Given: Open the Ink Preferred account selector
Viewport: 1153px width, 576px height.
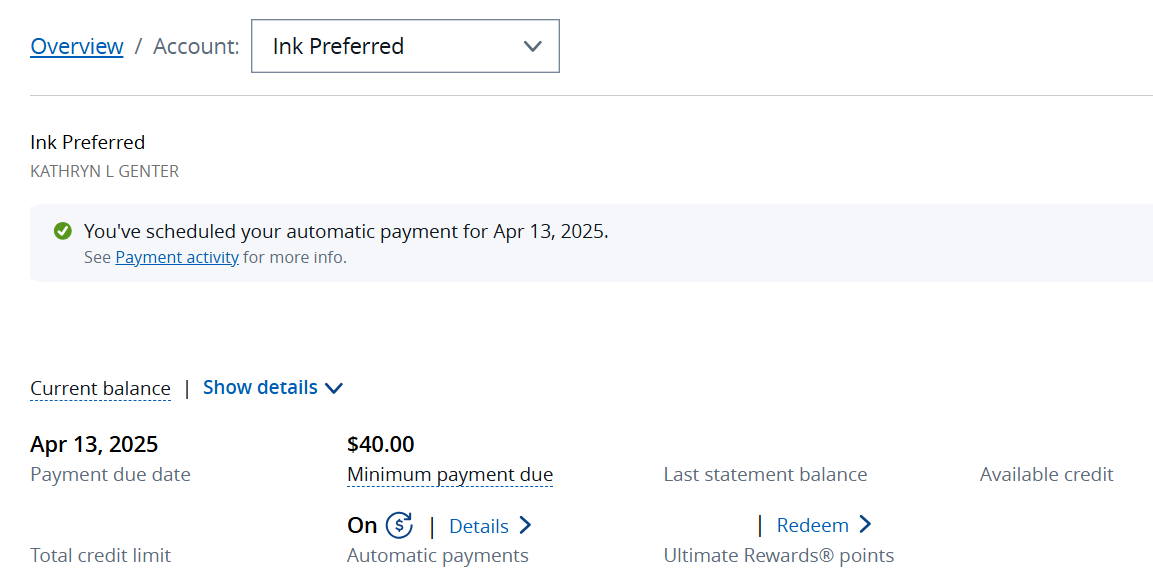Looking at the screenshot, I should click(x=405, y=46).
